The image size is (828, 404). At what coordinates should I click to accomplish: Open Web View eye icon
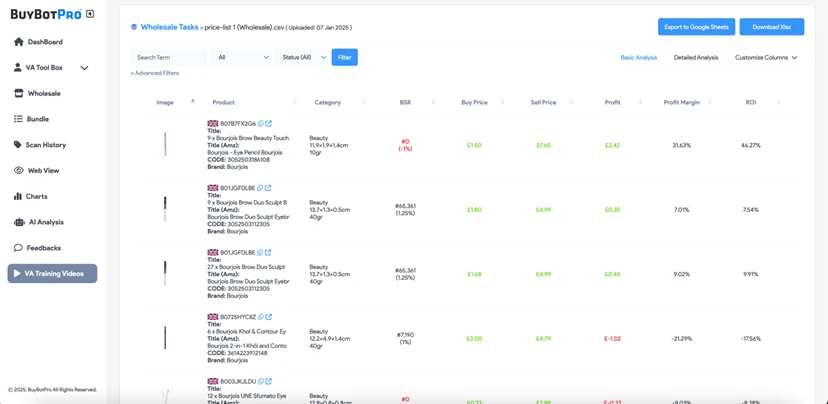19,171
